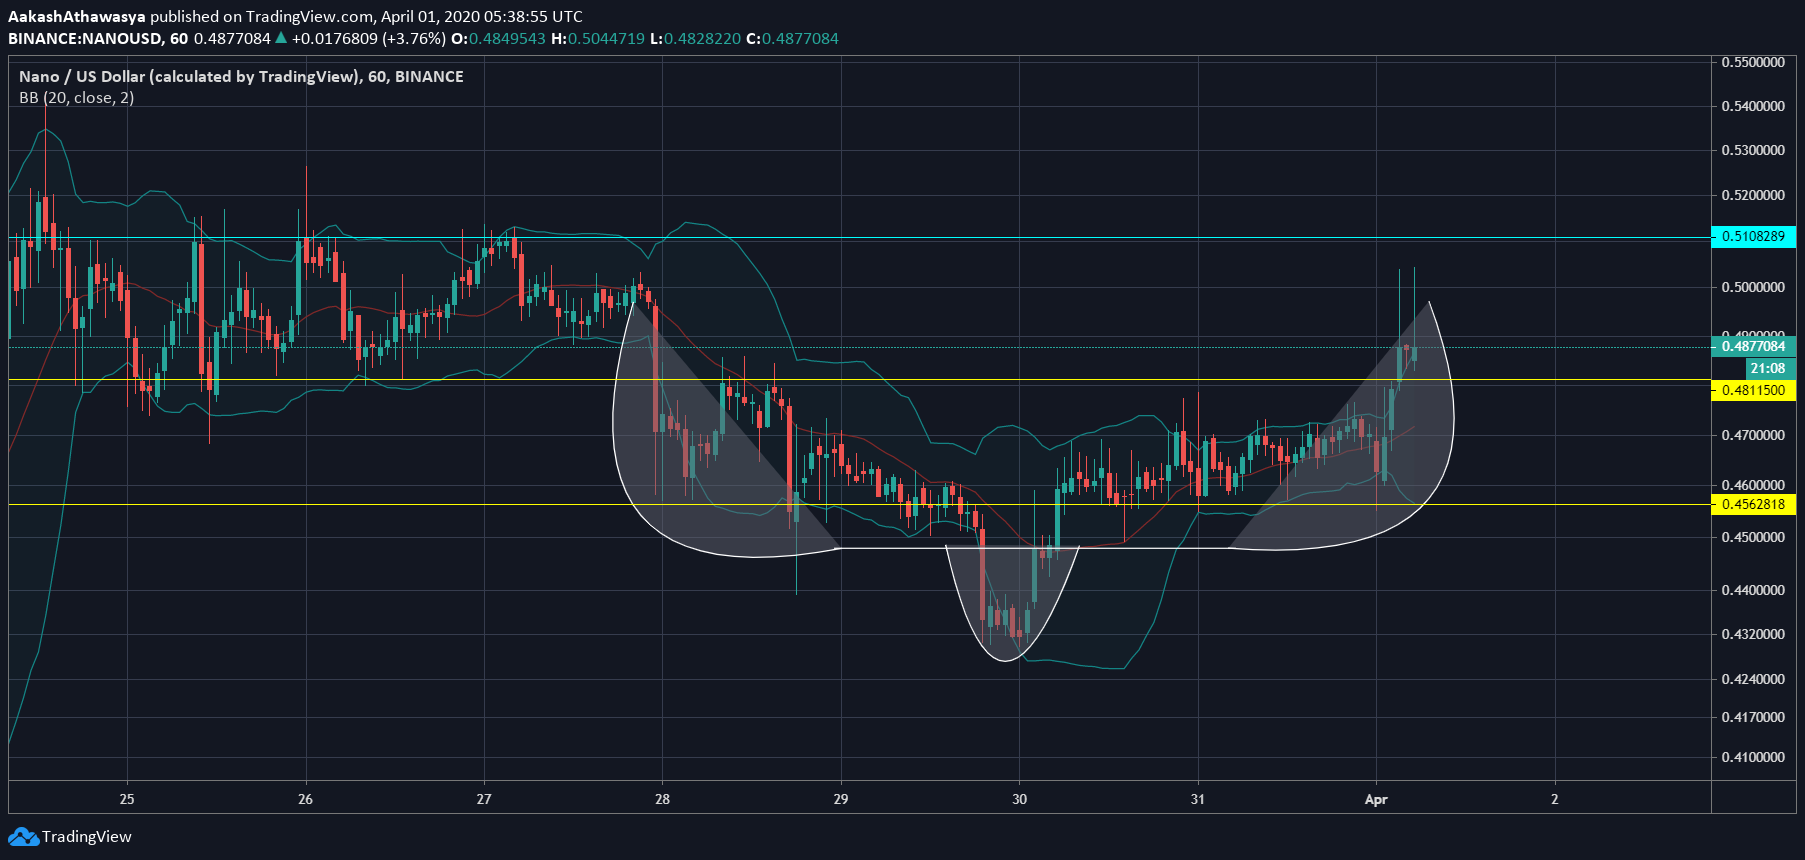Click the BB (20, close, 2) indicator label

[76, 97]
